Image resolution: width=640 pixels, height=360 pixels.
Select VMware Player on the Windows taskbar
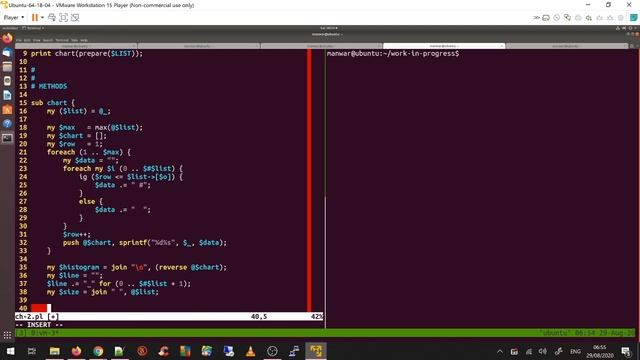pos(316,351)
